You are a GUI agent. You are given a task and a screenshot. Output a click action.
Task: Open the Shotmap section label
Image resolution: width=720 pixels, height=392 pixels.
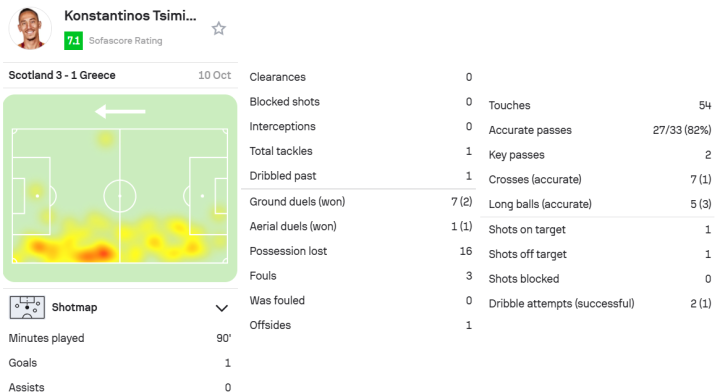pos(74,307)
